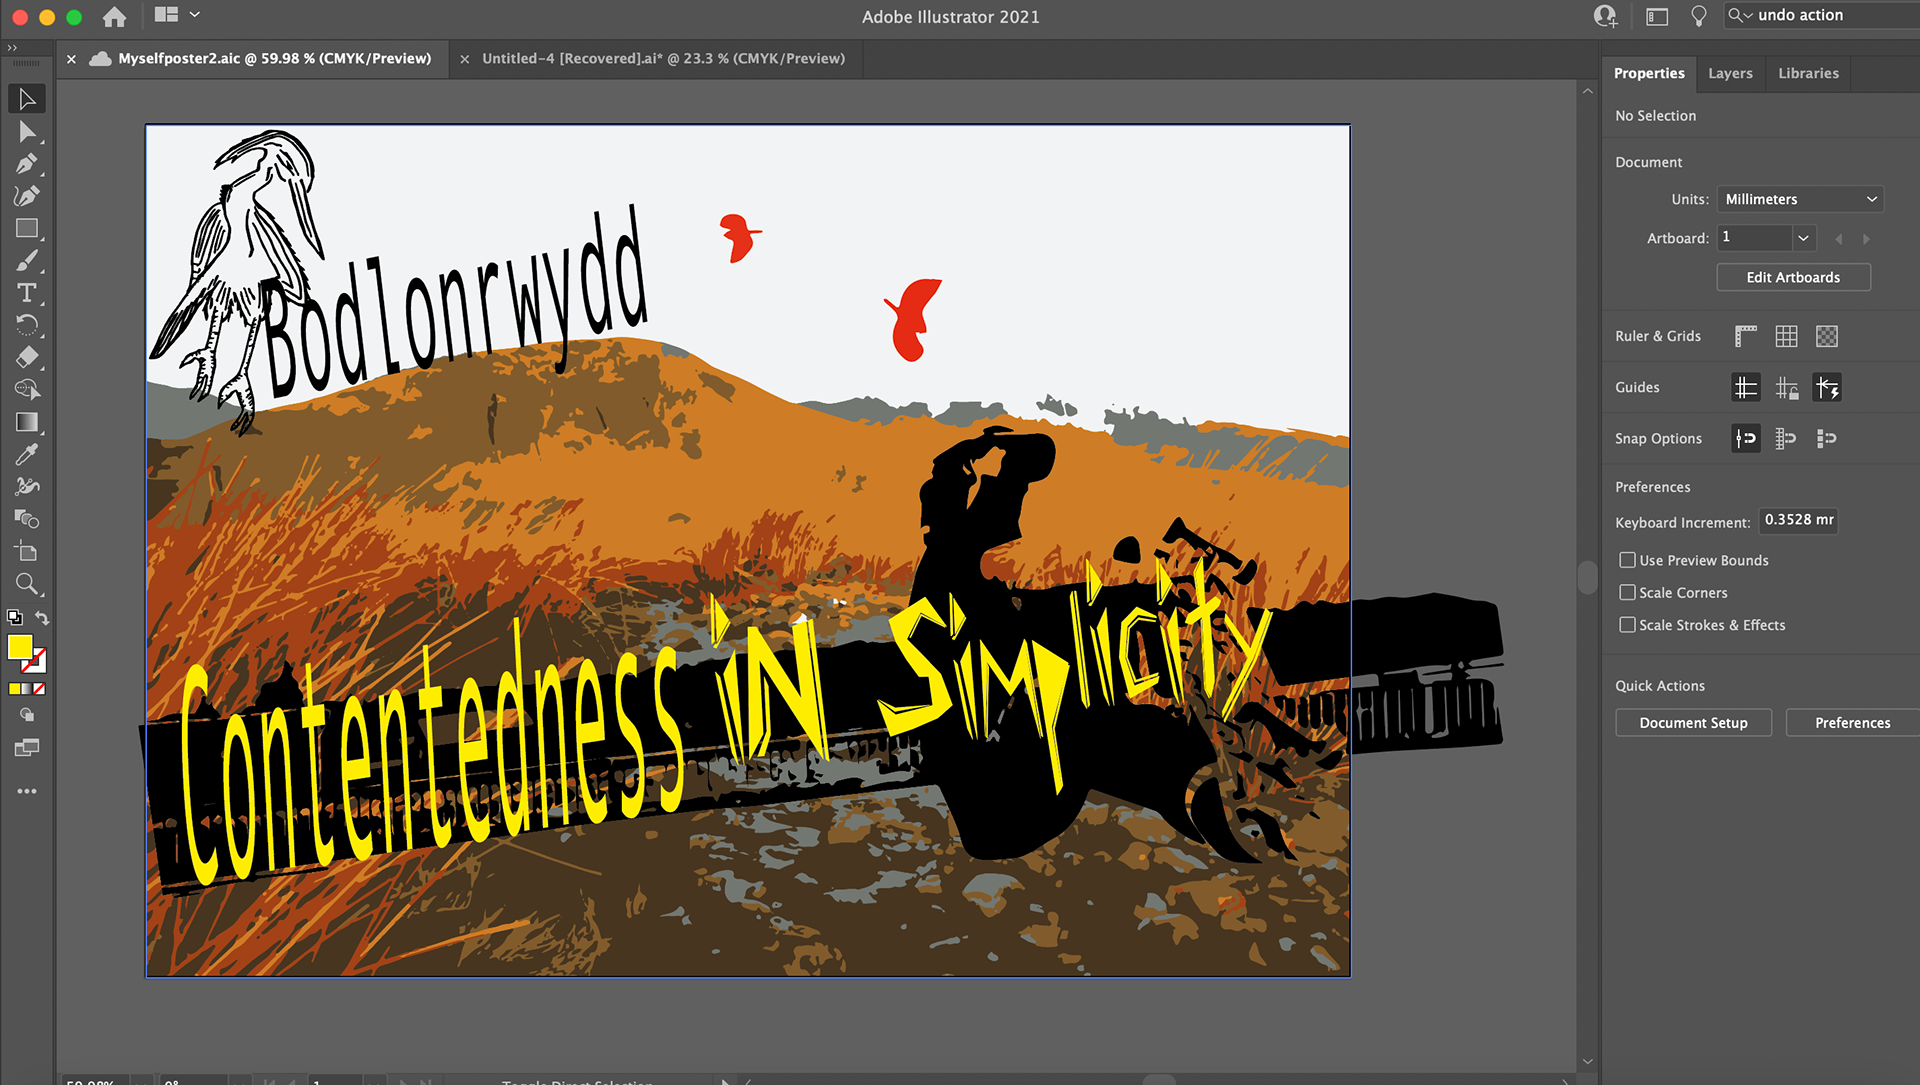Enable Use Preview Bounds checkbox

pyautogui.click(x=1627, y=560)
